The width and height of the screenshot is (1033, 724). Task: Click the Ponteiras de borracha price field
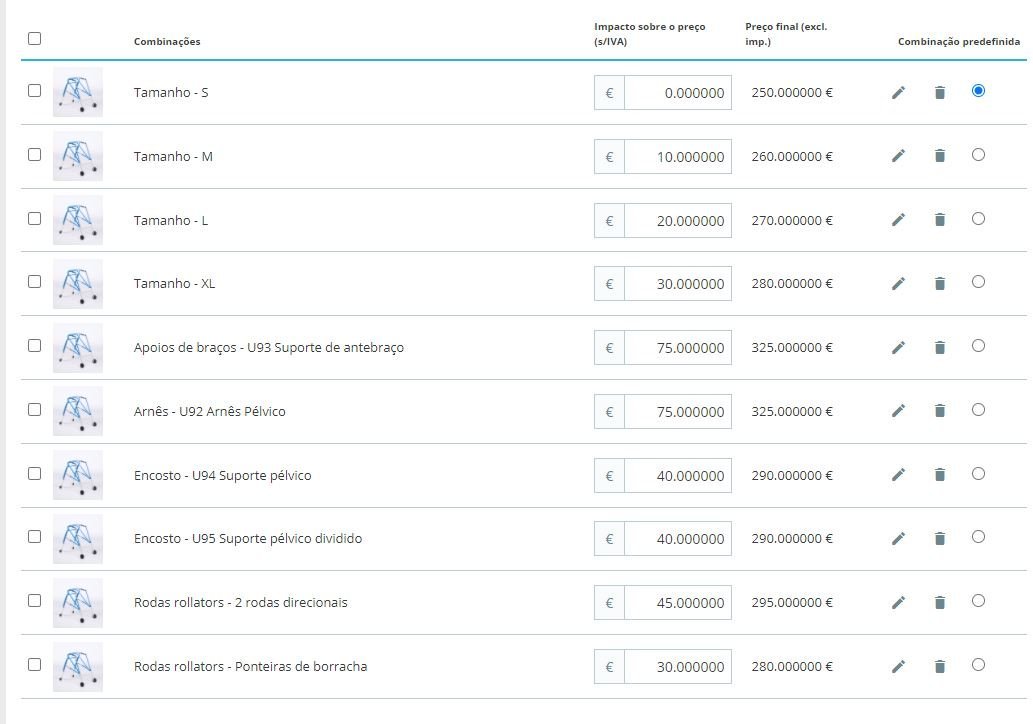[678, 667]
